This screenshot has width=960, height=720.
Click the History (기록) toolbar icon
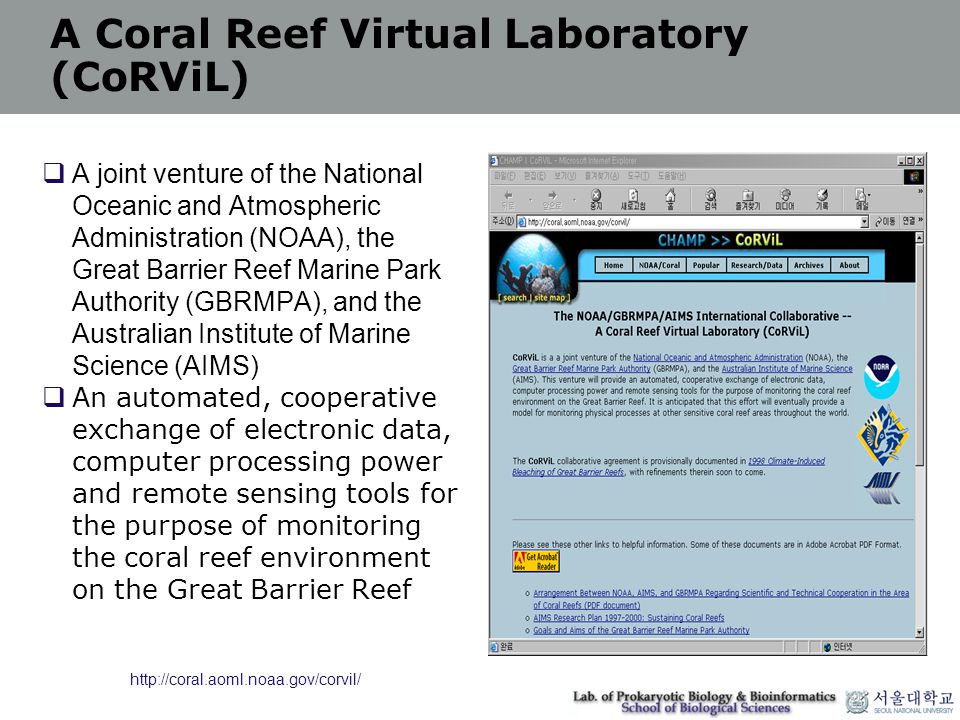pyautogui.click(x=822, y=199)
